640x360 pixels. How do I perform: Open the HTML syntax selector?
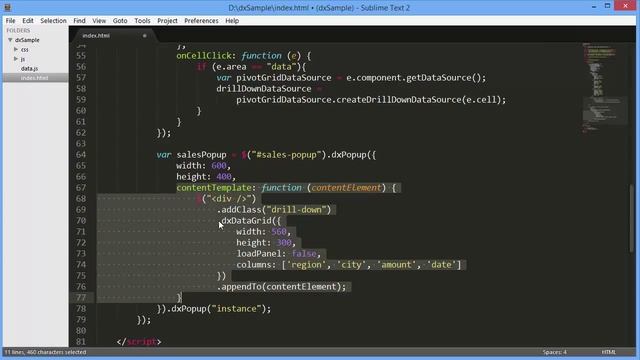coord(608,352)
